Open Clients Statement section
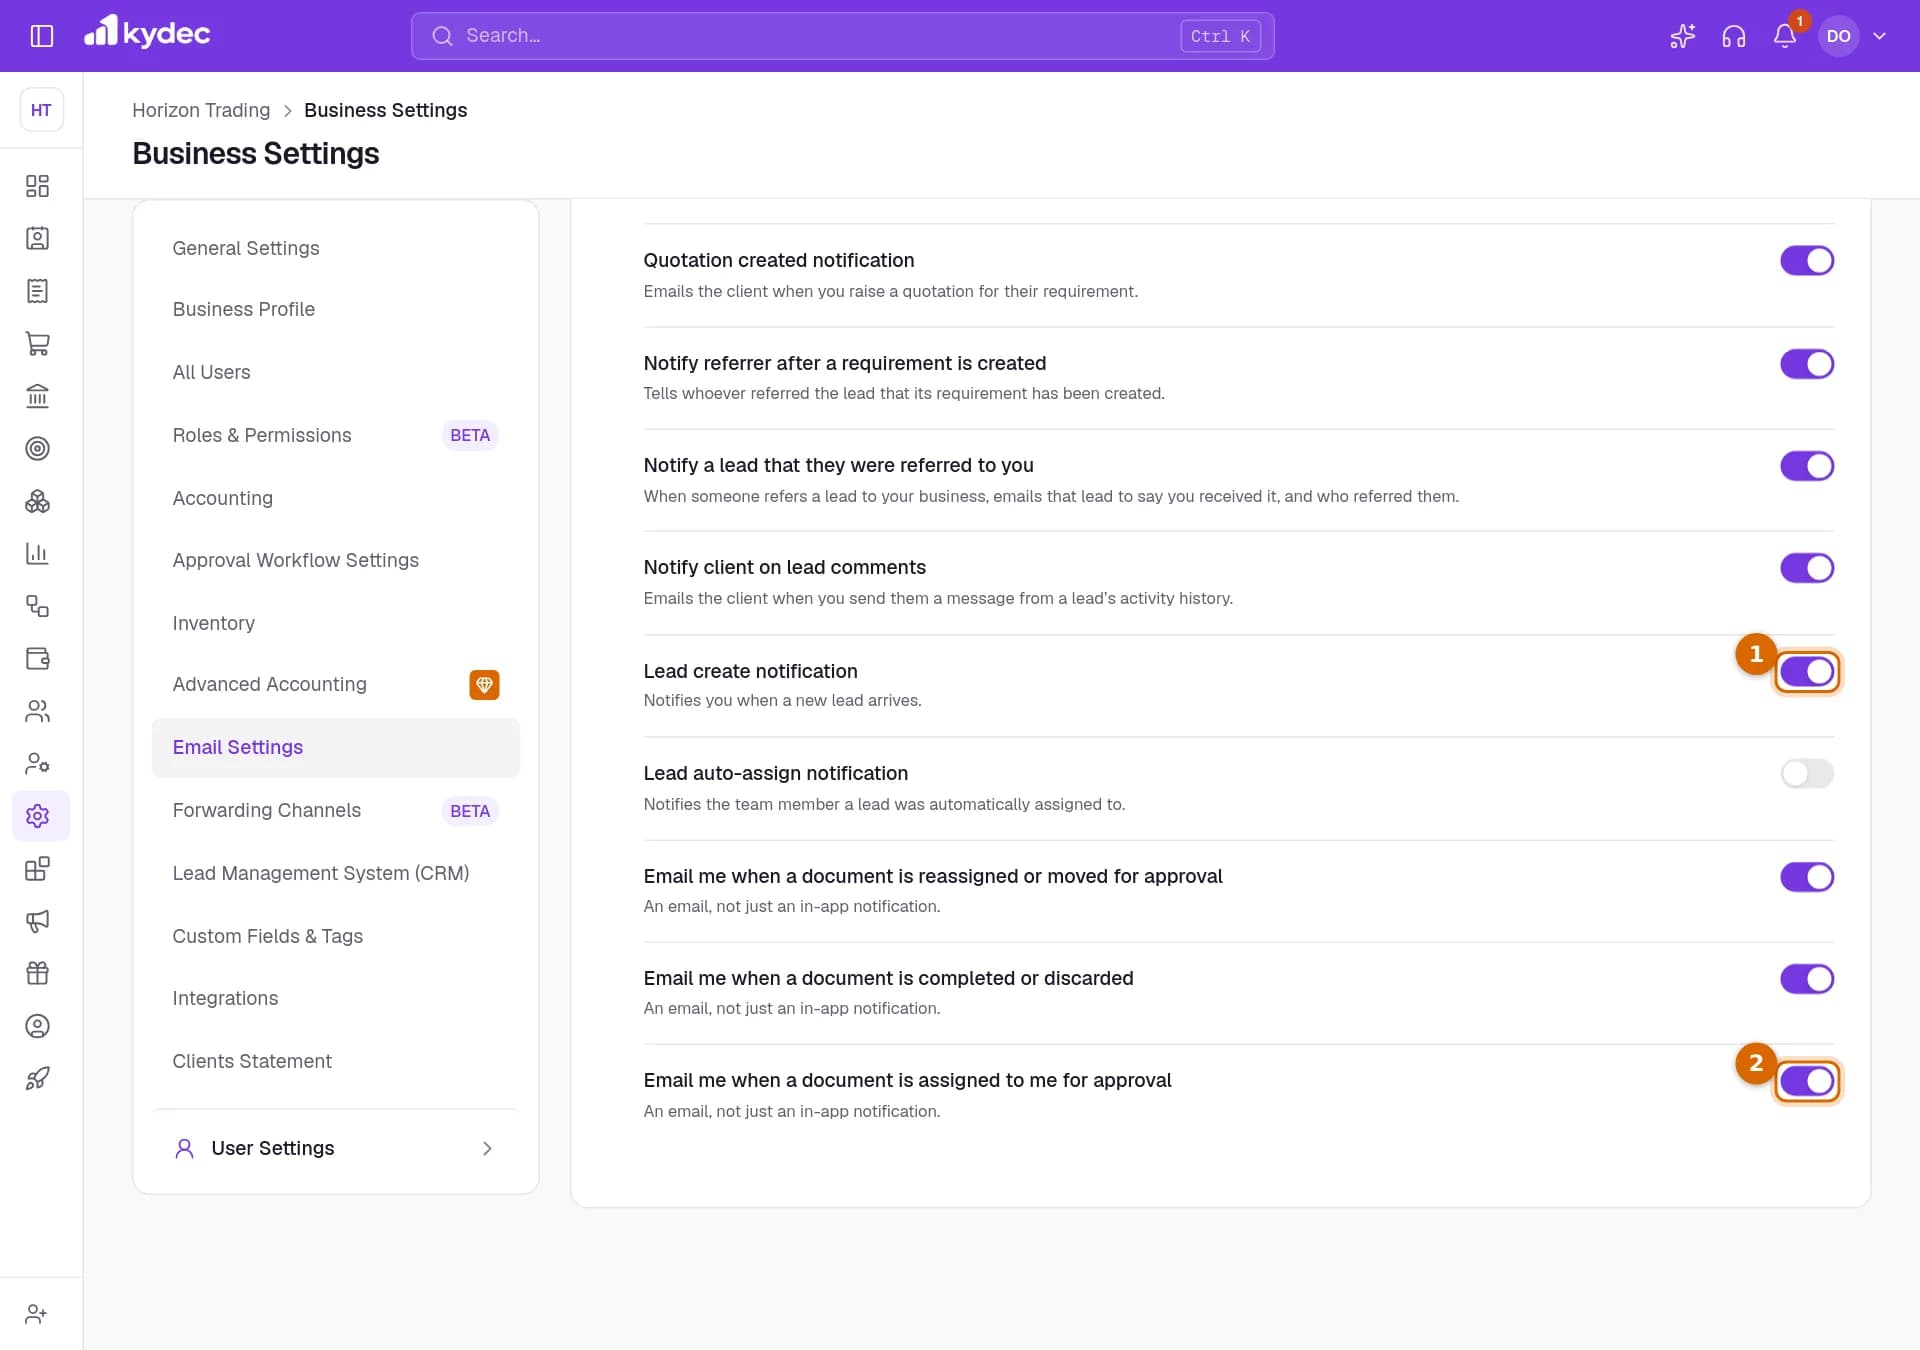Viewport: 1920px width, 1350px height. [x=336, y=1061]
